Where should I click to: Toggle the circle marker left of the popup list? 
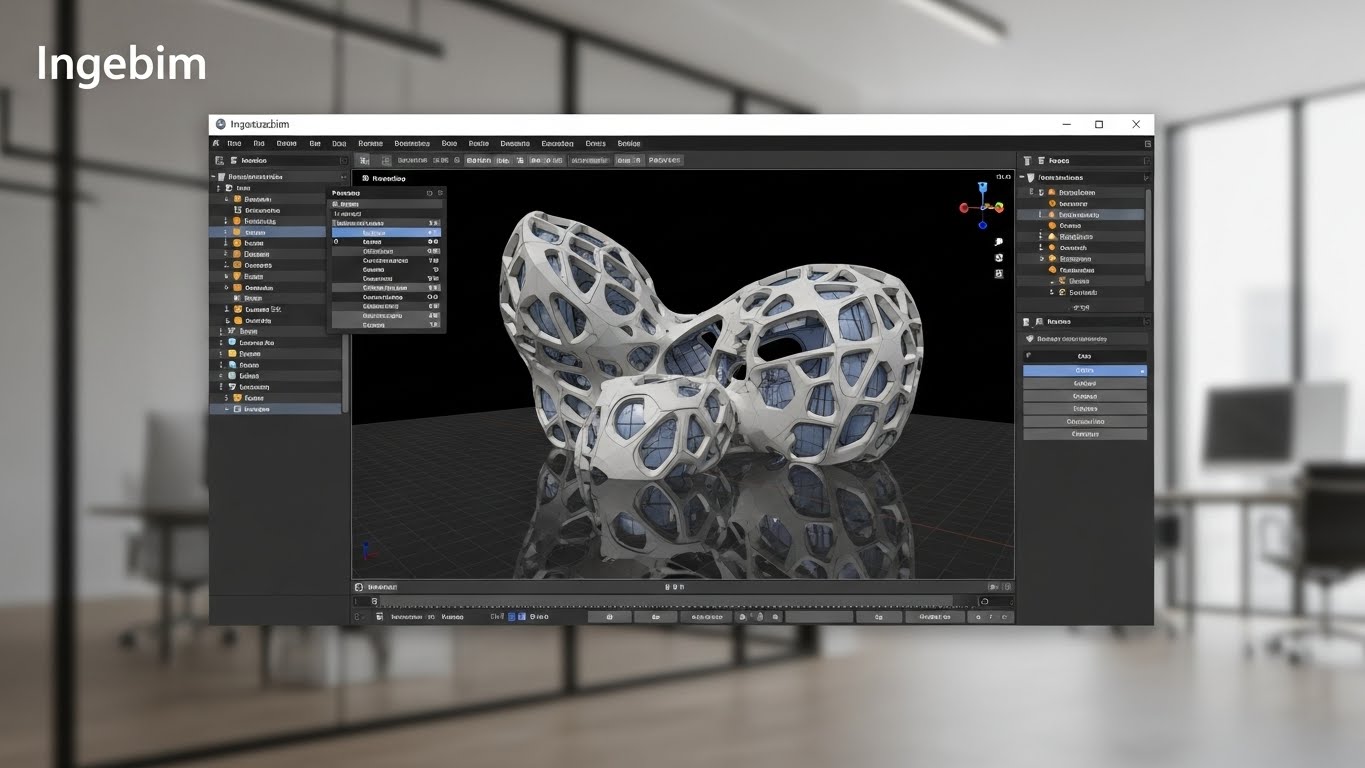coord(336,242)
